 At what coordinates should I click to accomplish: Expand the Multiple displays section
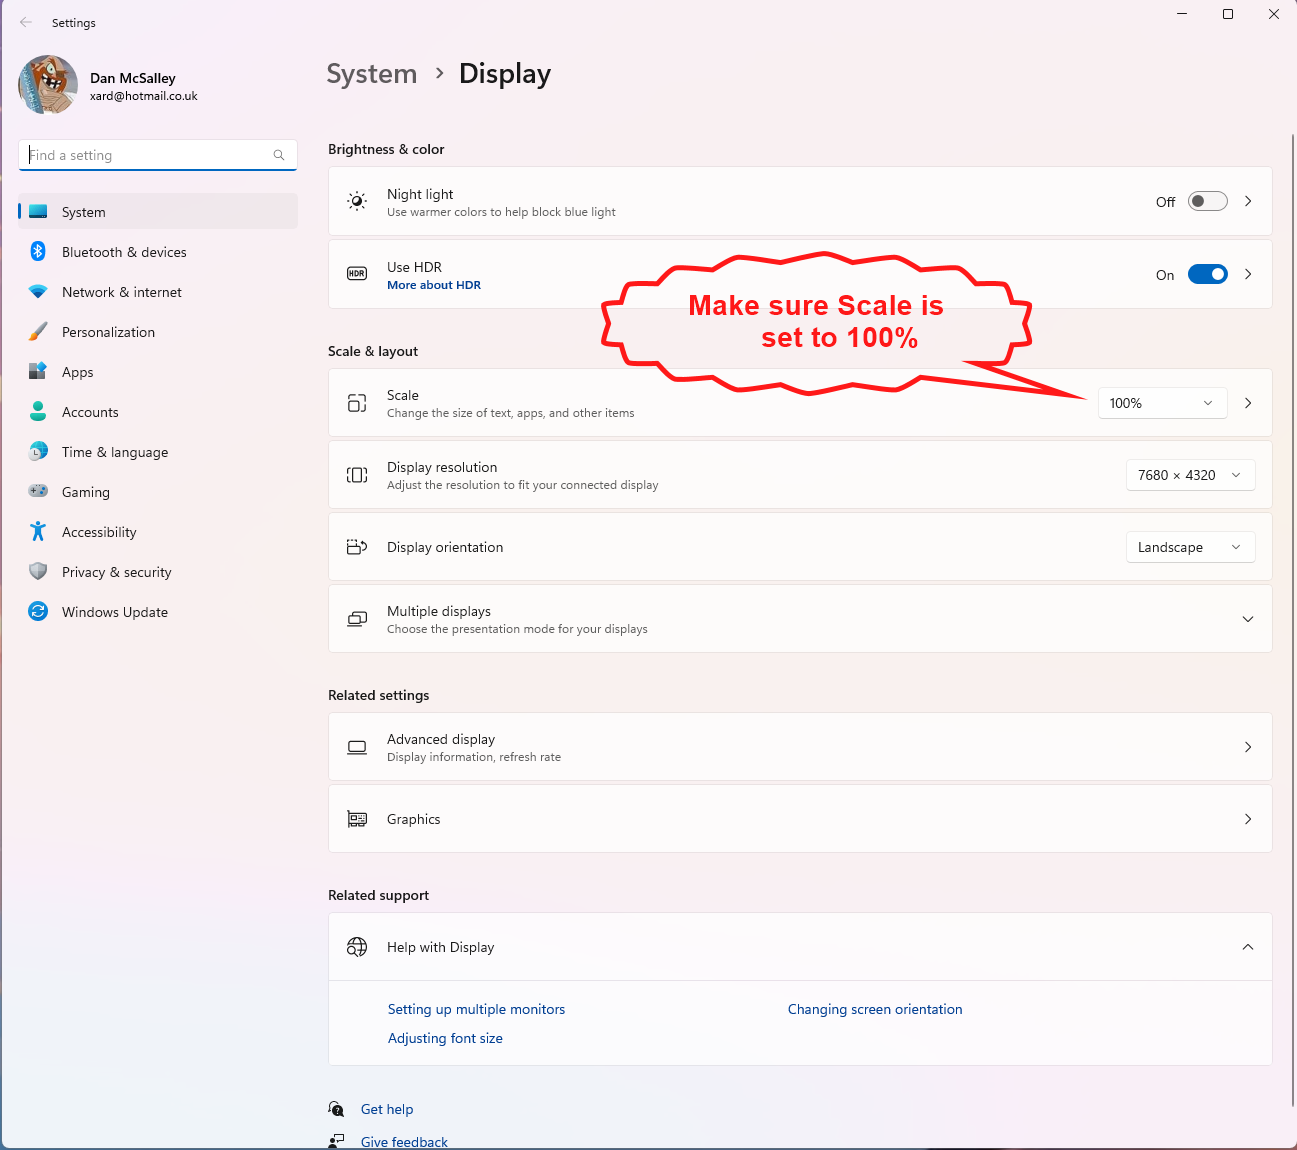1247,619
